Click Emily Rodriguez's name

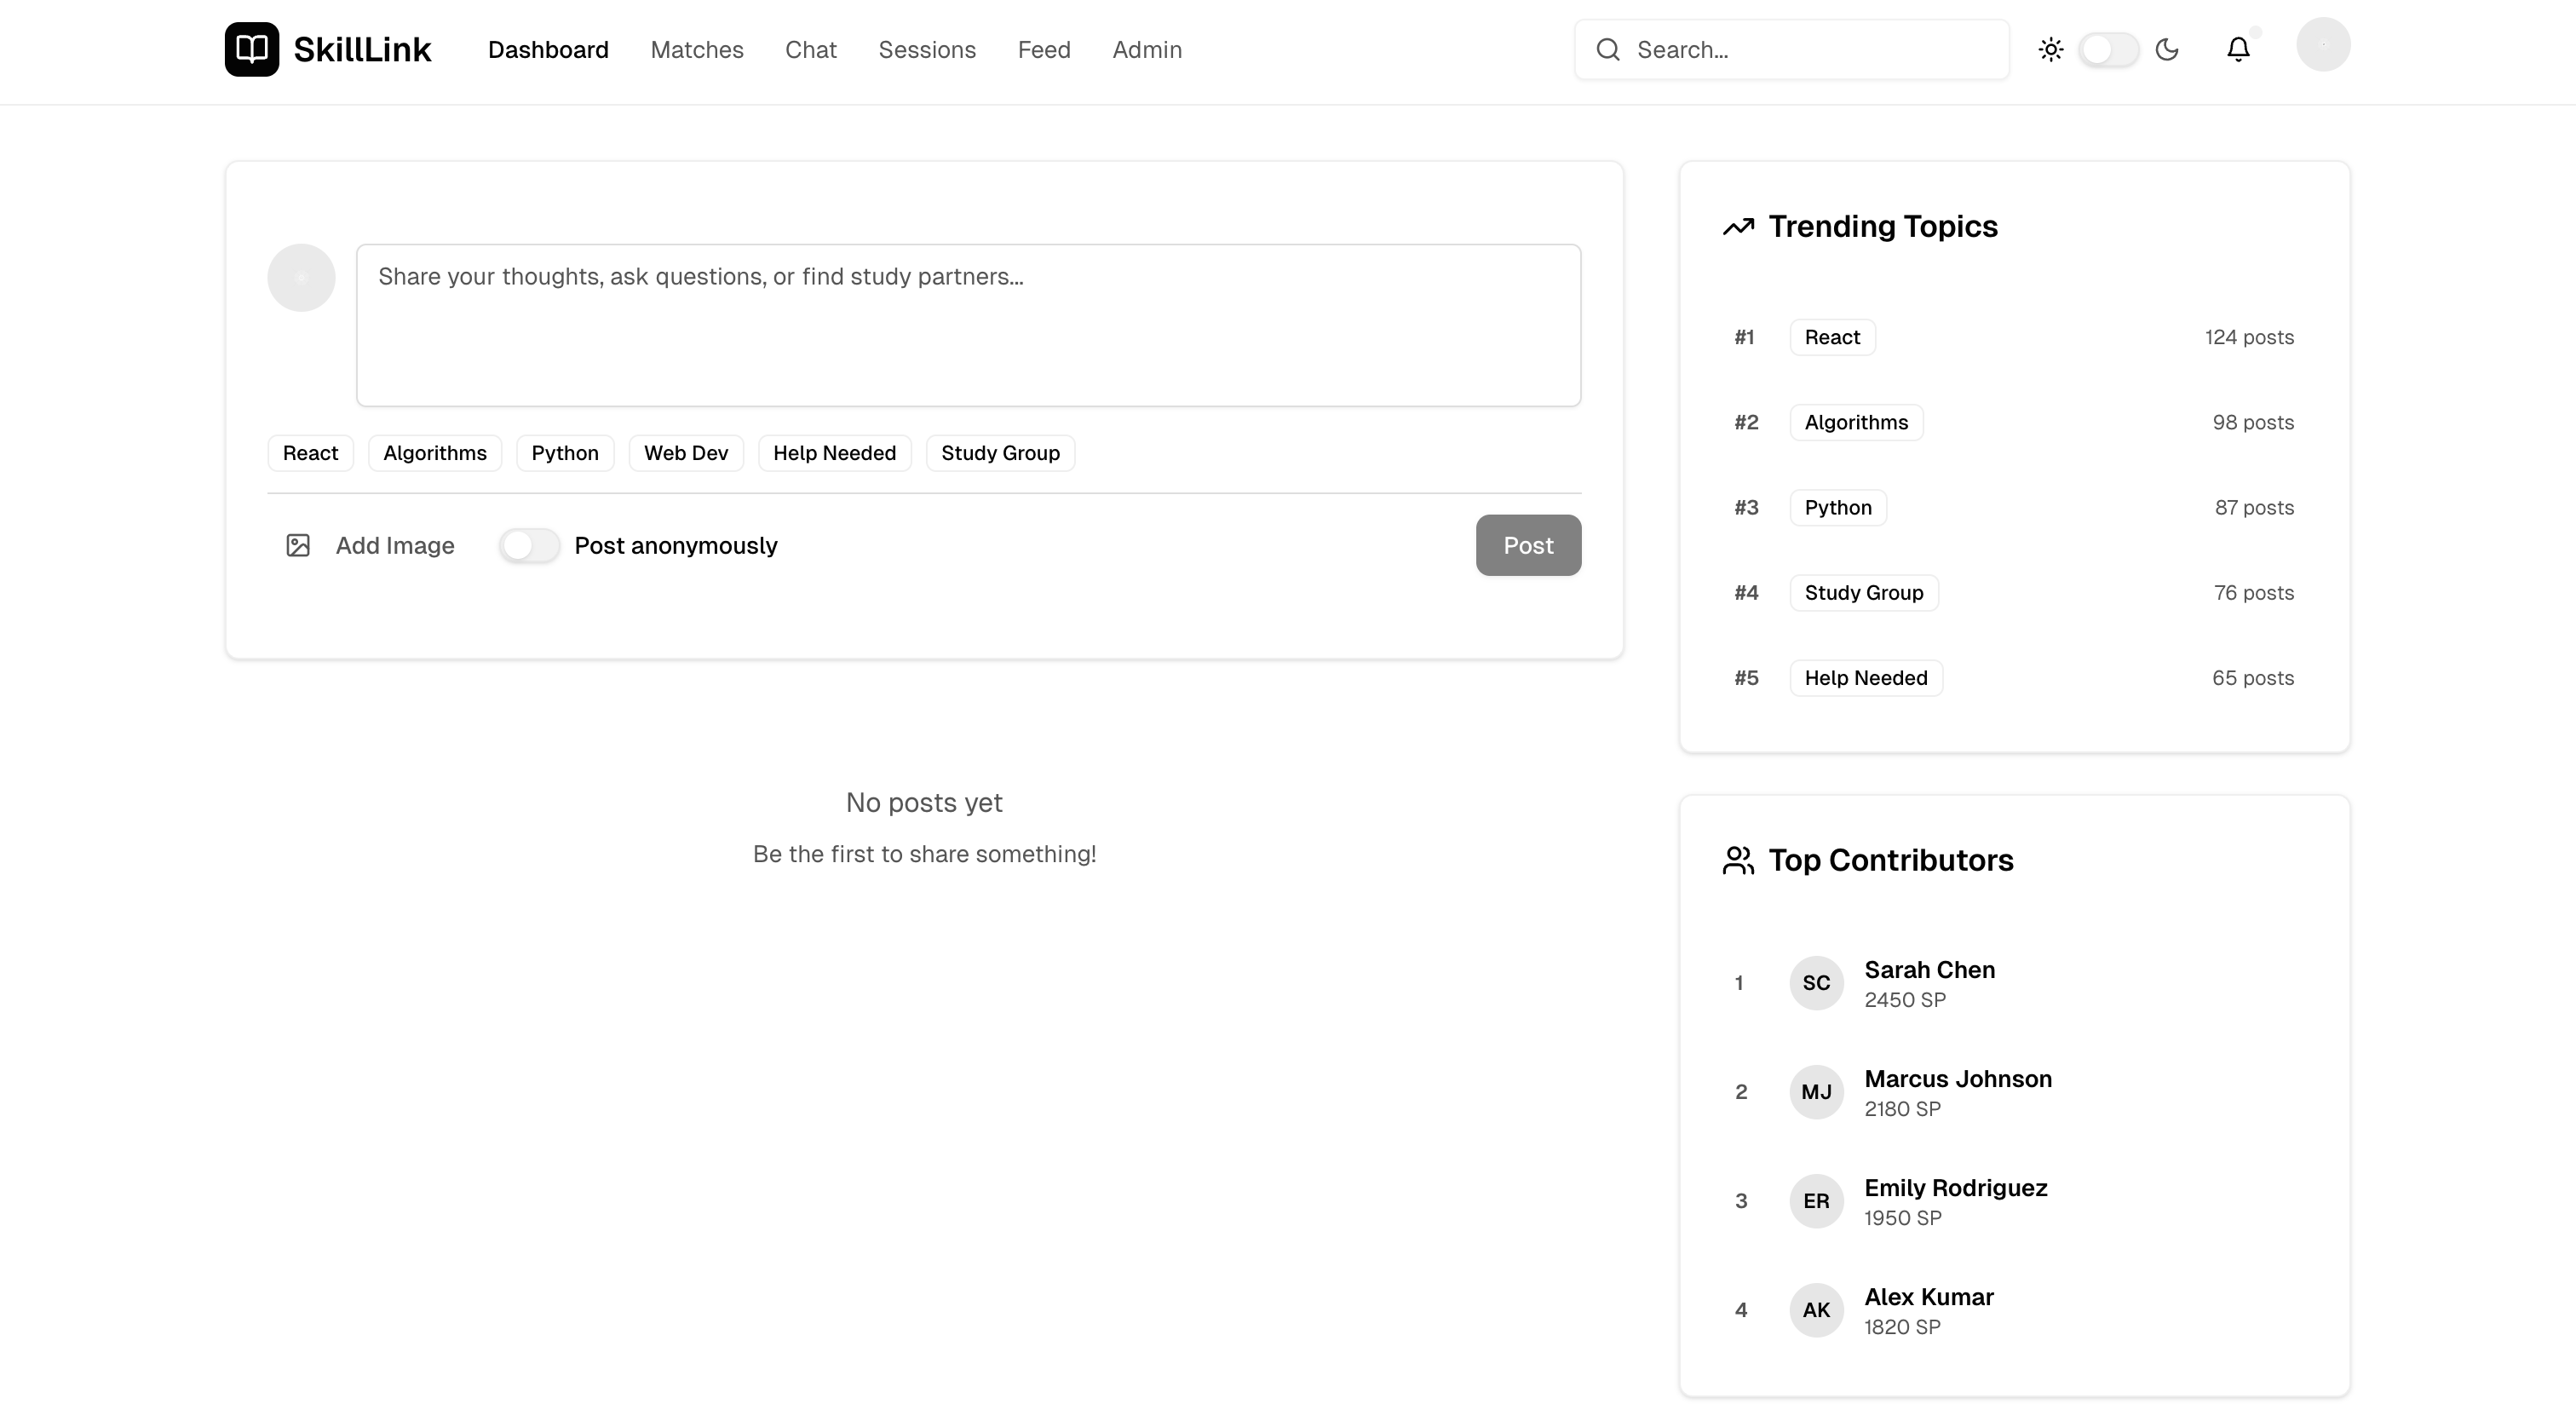[x=1956, y=1188]
